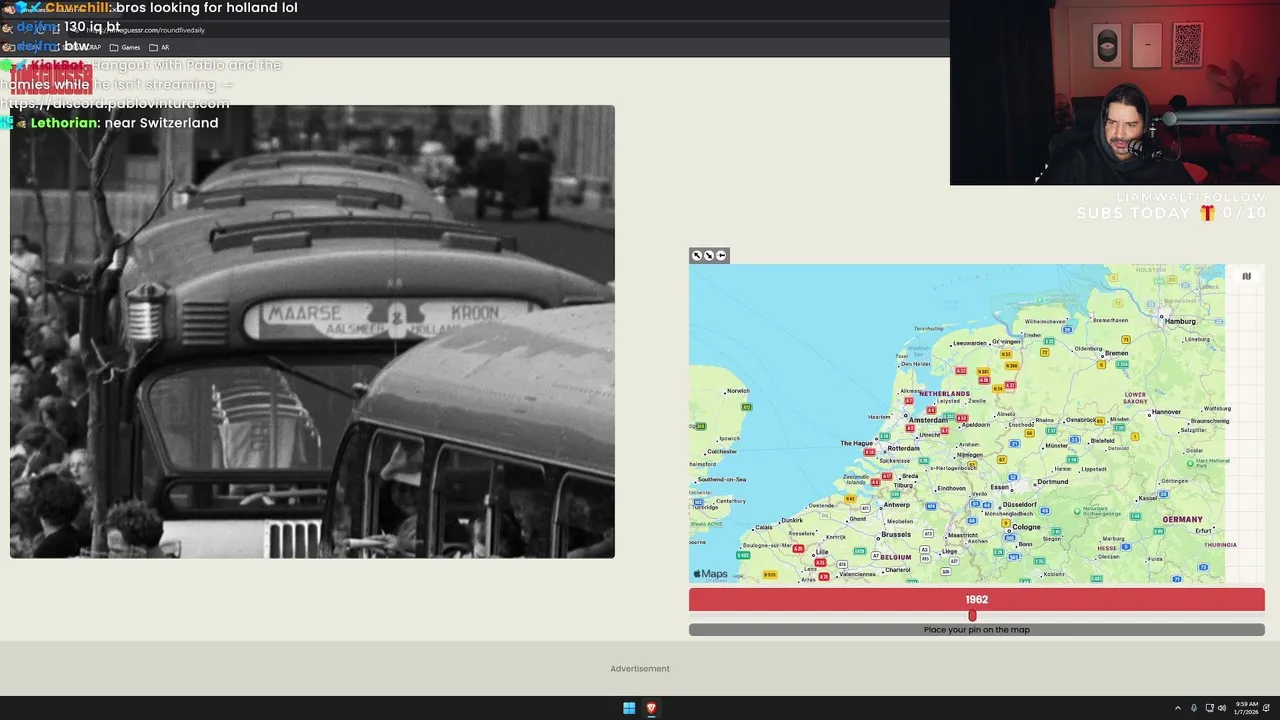Click the third map control icon above the map
Image resolution: width=1280 pixels, height=720 pixels.
(x=721, y=255)
